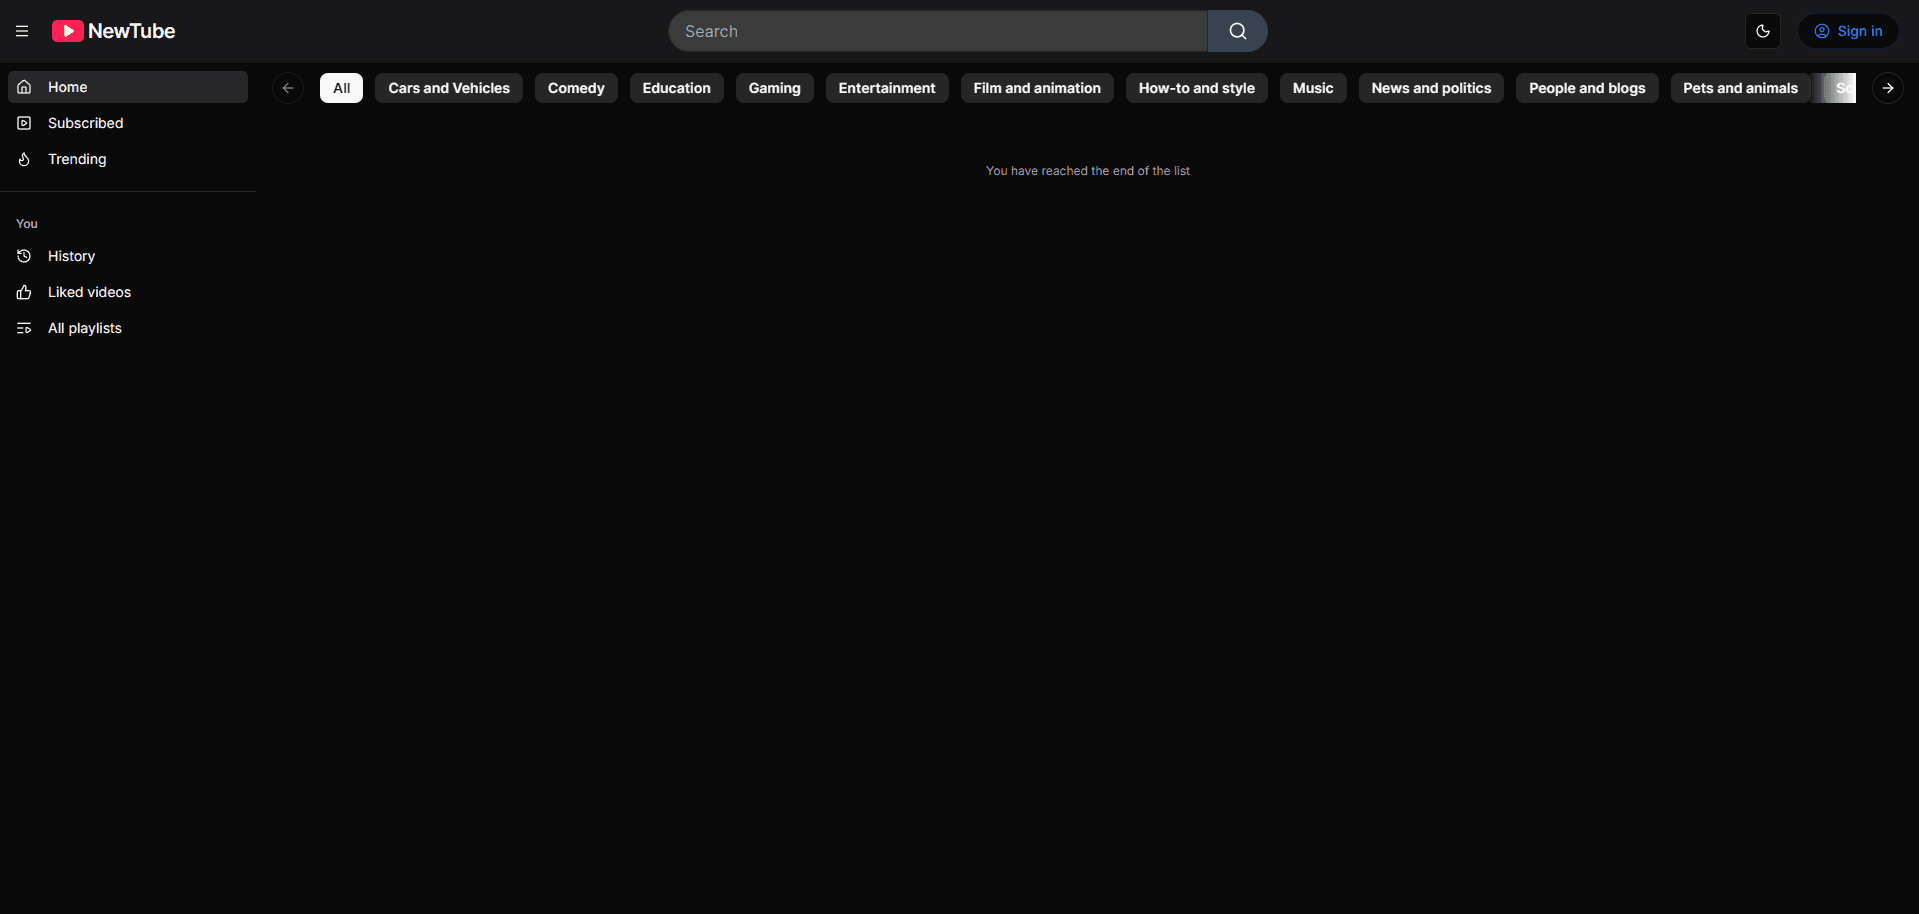This screenshot has width=1919, height=914.
Task: Click the Sign in button
Action: pyautogui.click(x=1847, y=31)
